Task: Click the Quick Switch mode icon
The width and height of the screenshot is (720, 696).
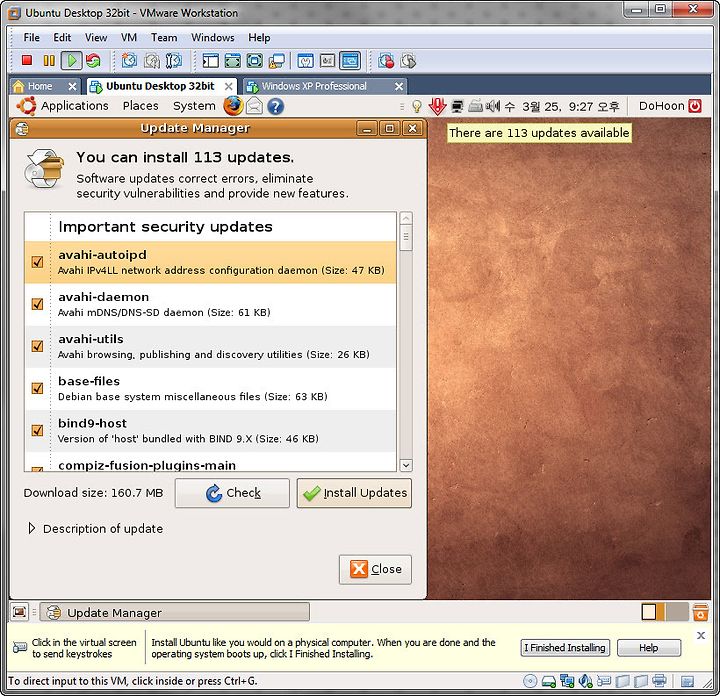Action: point(255,60)
